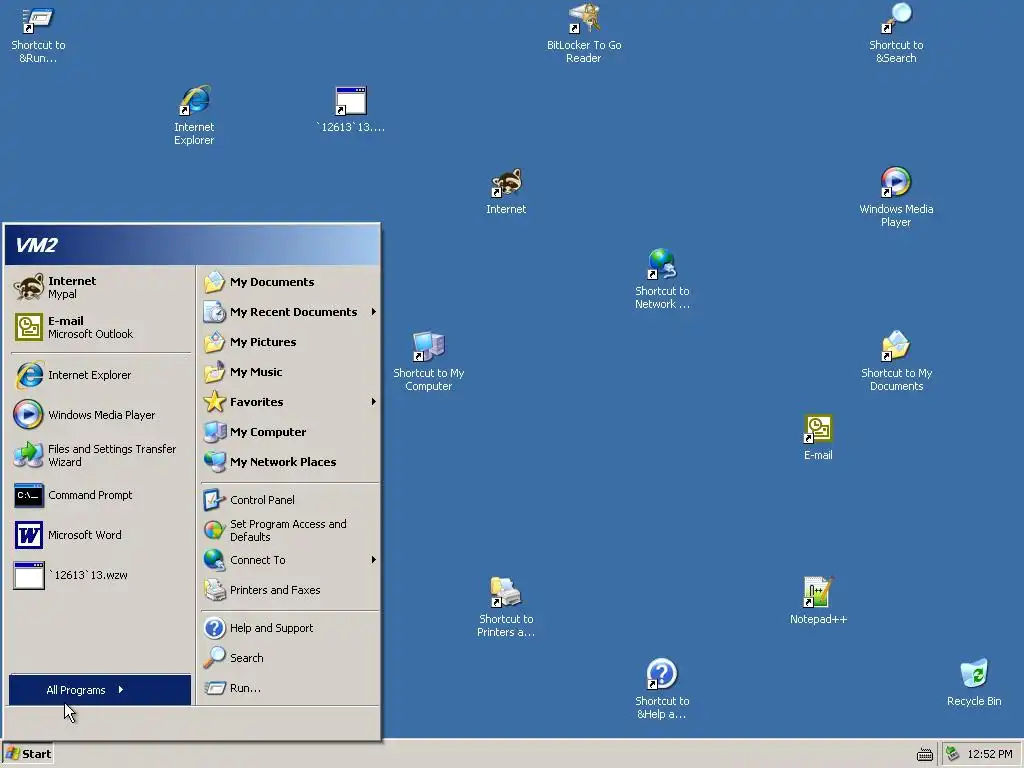Select the raccoon Internet desktop shortcut

(506, 191)
